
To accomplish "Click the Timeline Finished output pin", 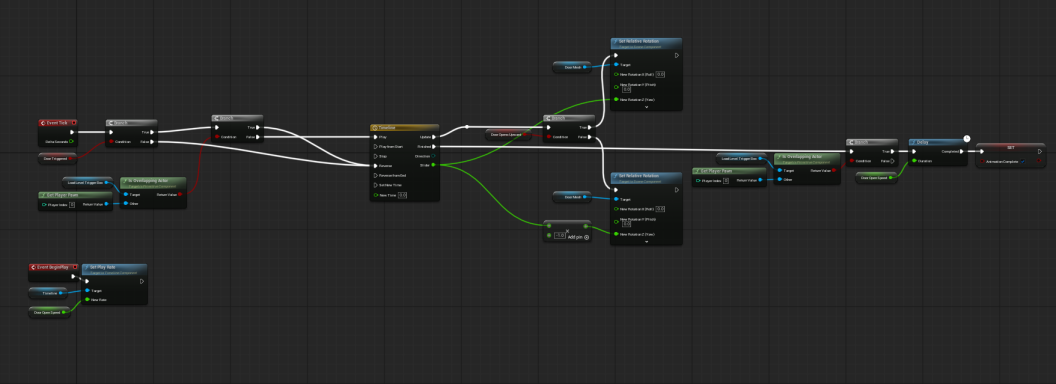I will 434,146.
